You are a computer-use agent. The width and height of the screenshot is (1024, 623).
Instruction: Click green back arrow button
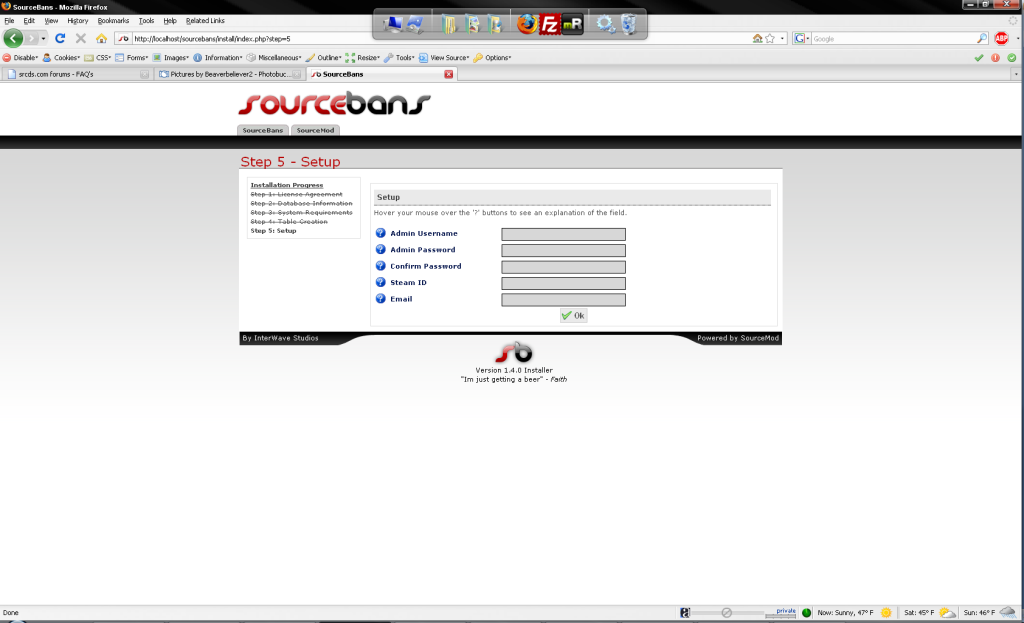point(13,38)
